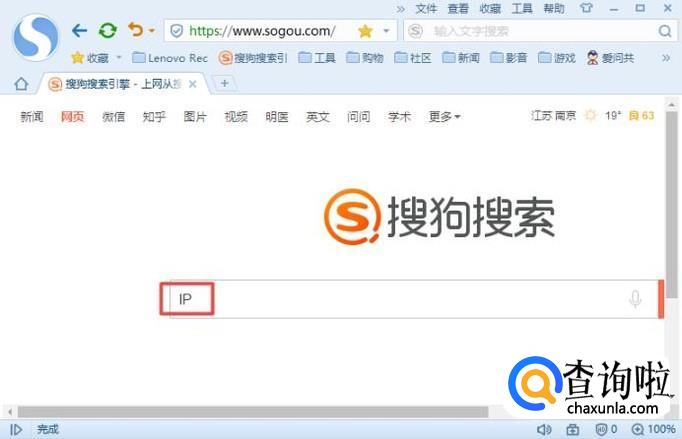Screen dimensions: 682x439
Task: Switch to 知乎 search
Action: tap(154, 116)
